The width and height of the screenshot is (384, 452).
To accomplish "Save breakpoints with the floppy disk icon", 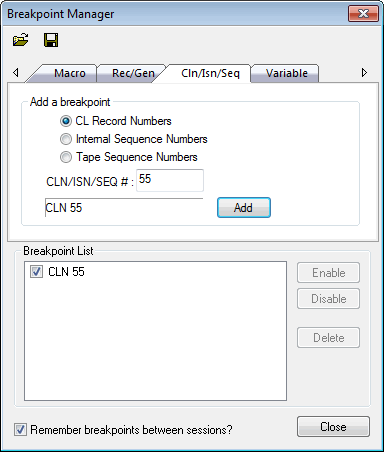I will 51,40.
